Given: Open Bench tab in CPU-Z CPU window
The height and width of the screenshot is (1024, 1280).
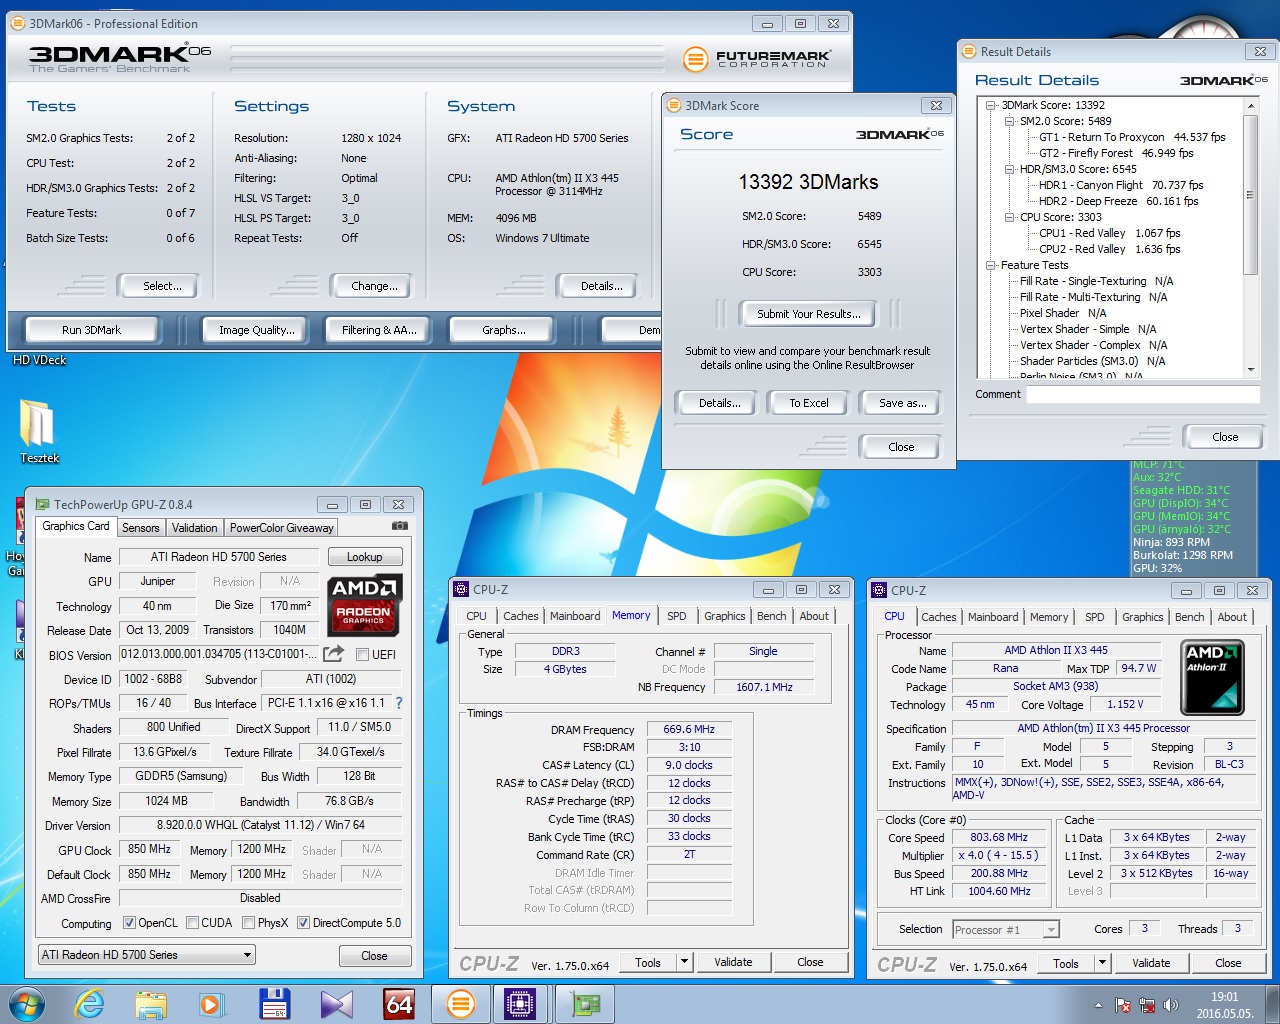Looking at the screenshot, I should 1190,617.
